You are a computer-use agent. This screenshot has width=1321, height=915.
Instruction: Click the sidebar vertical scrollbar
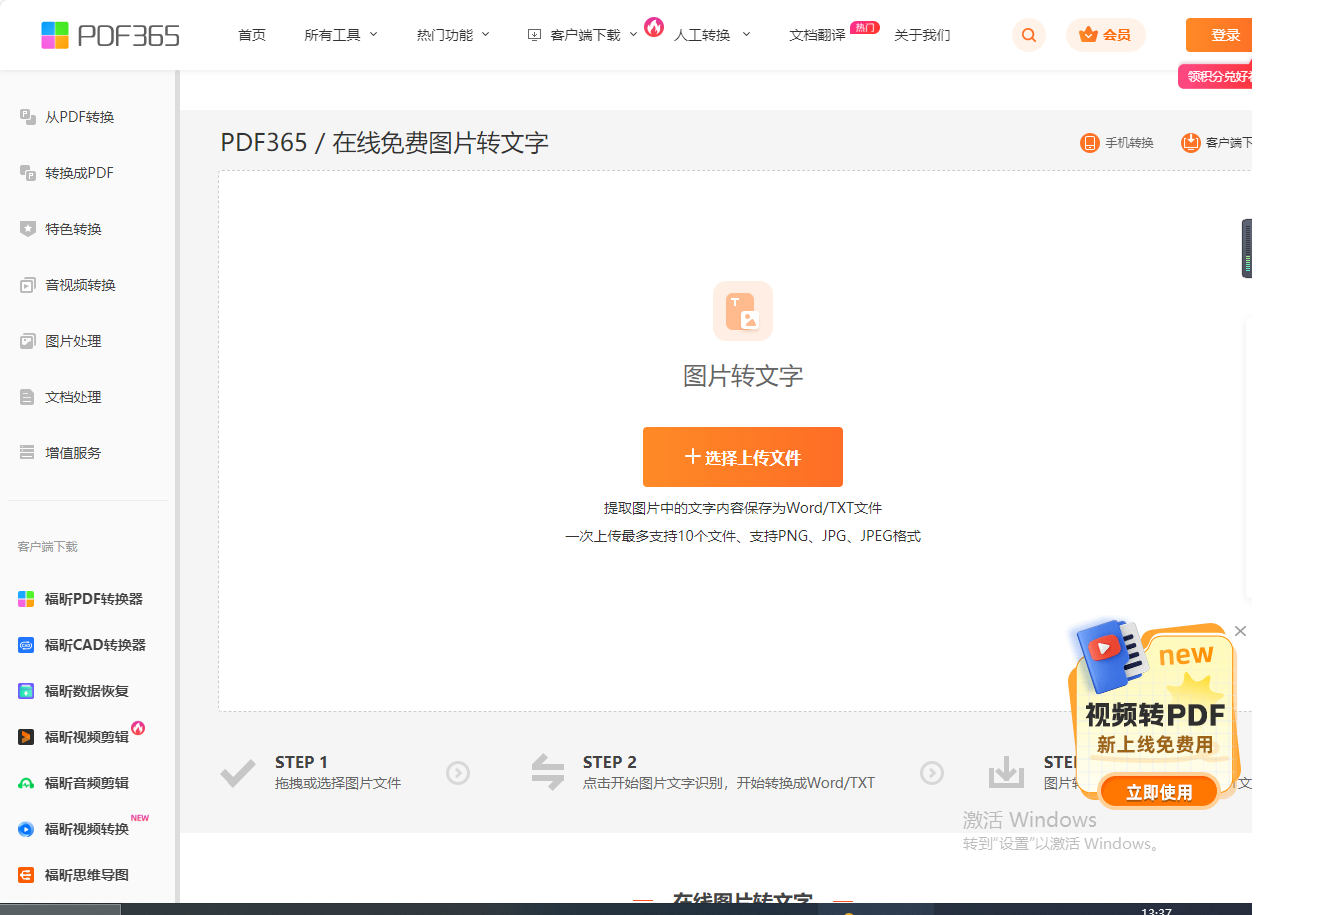coord(177,486)
